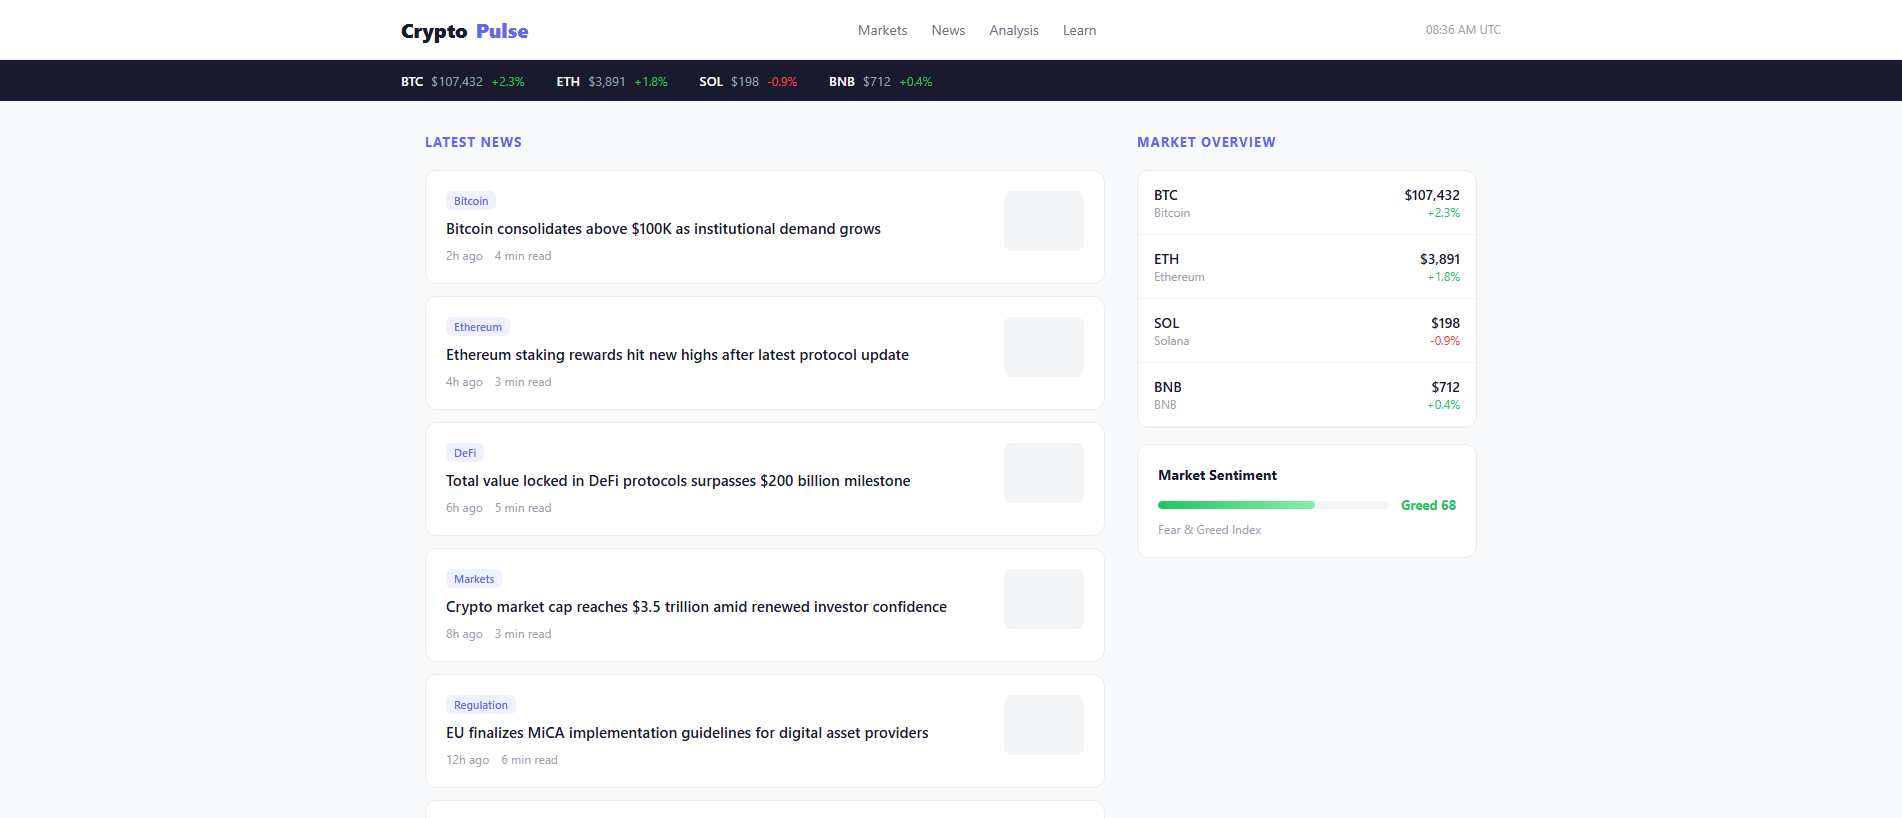Click the Greed 68 sentiment value
1902x818 pixels.
(x=1428, y=505)
